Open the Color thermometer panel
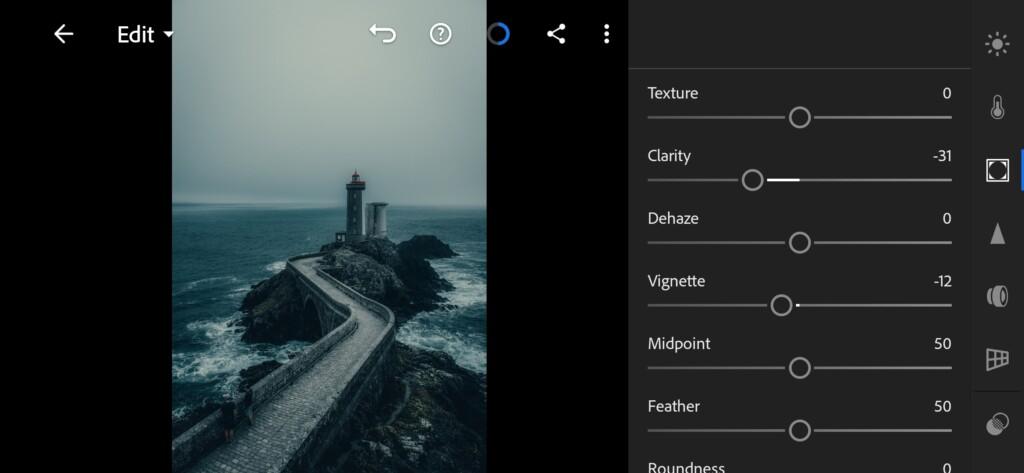Screen dimensions: 1024x473 (x=997, y=107)
